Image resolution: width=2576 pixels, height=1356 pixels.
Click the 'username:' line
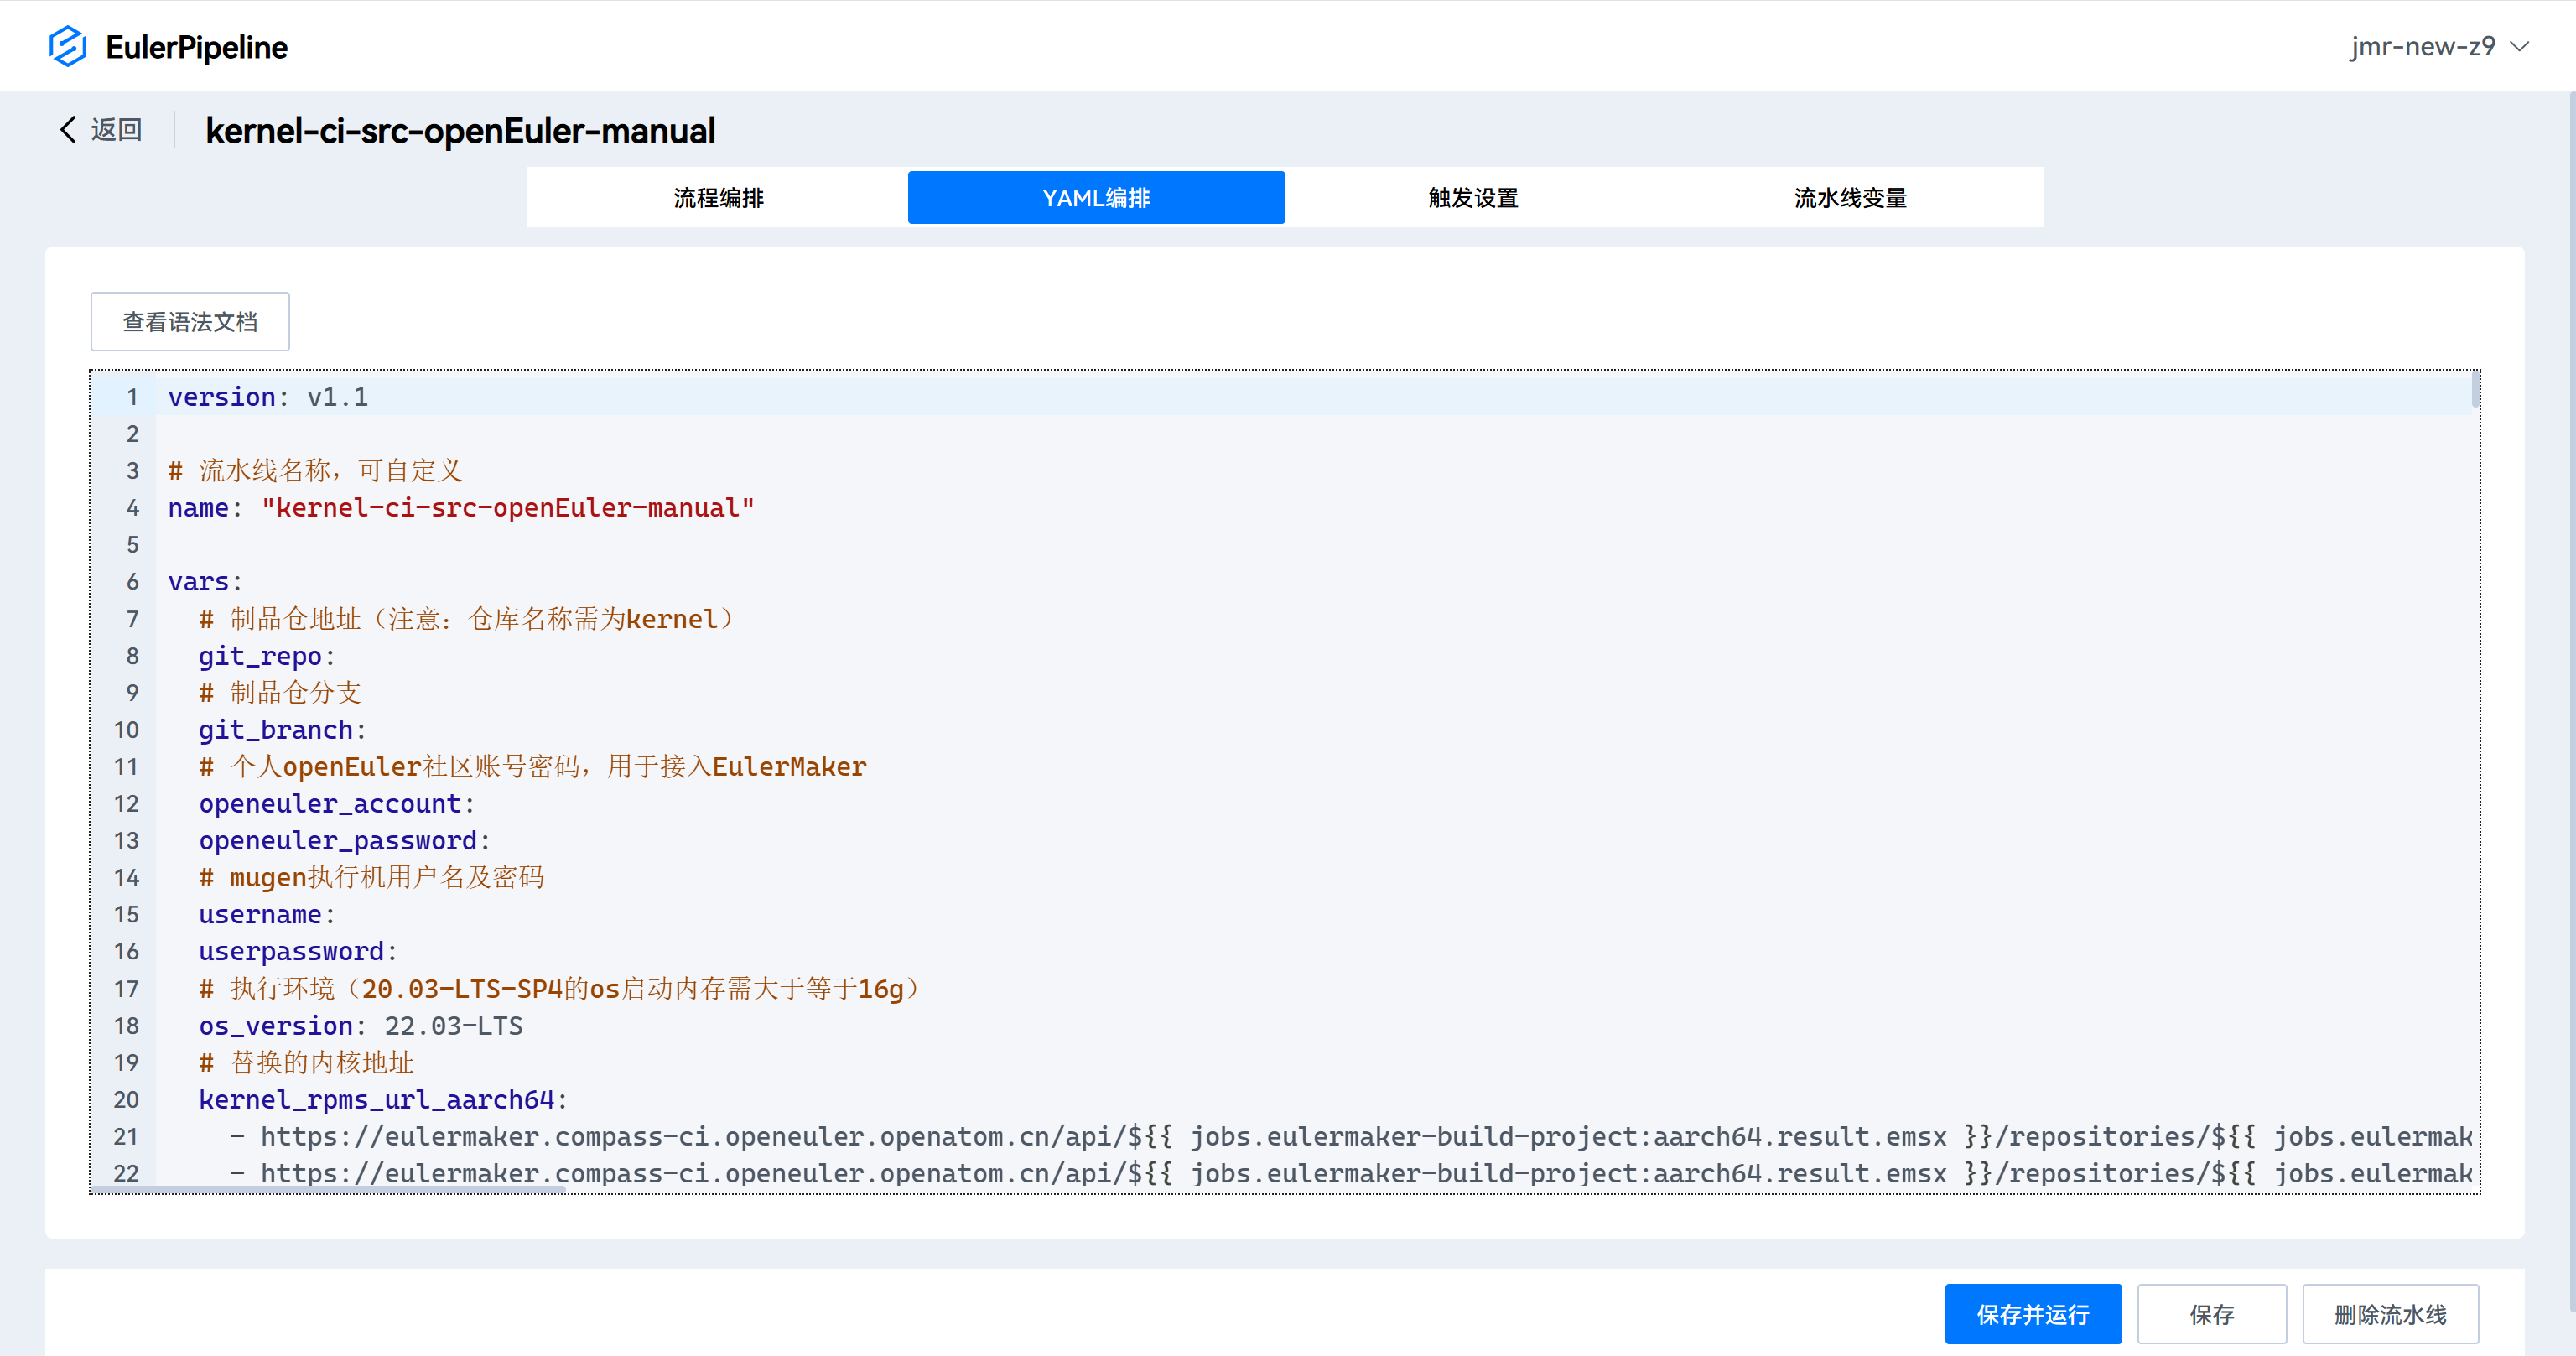coord(267,915)
